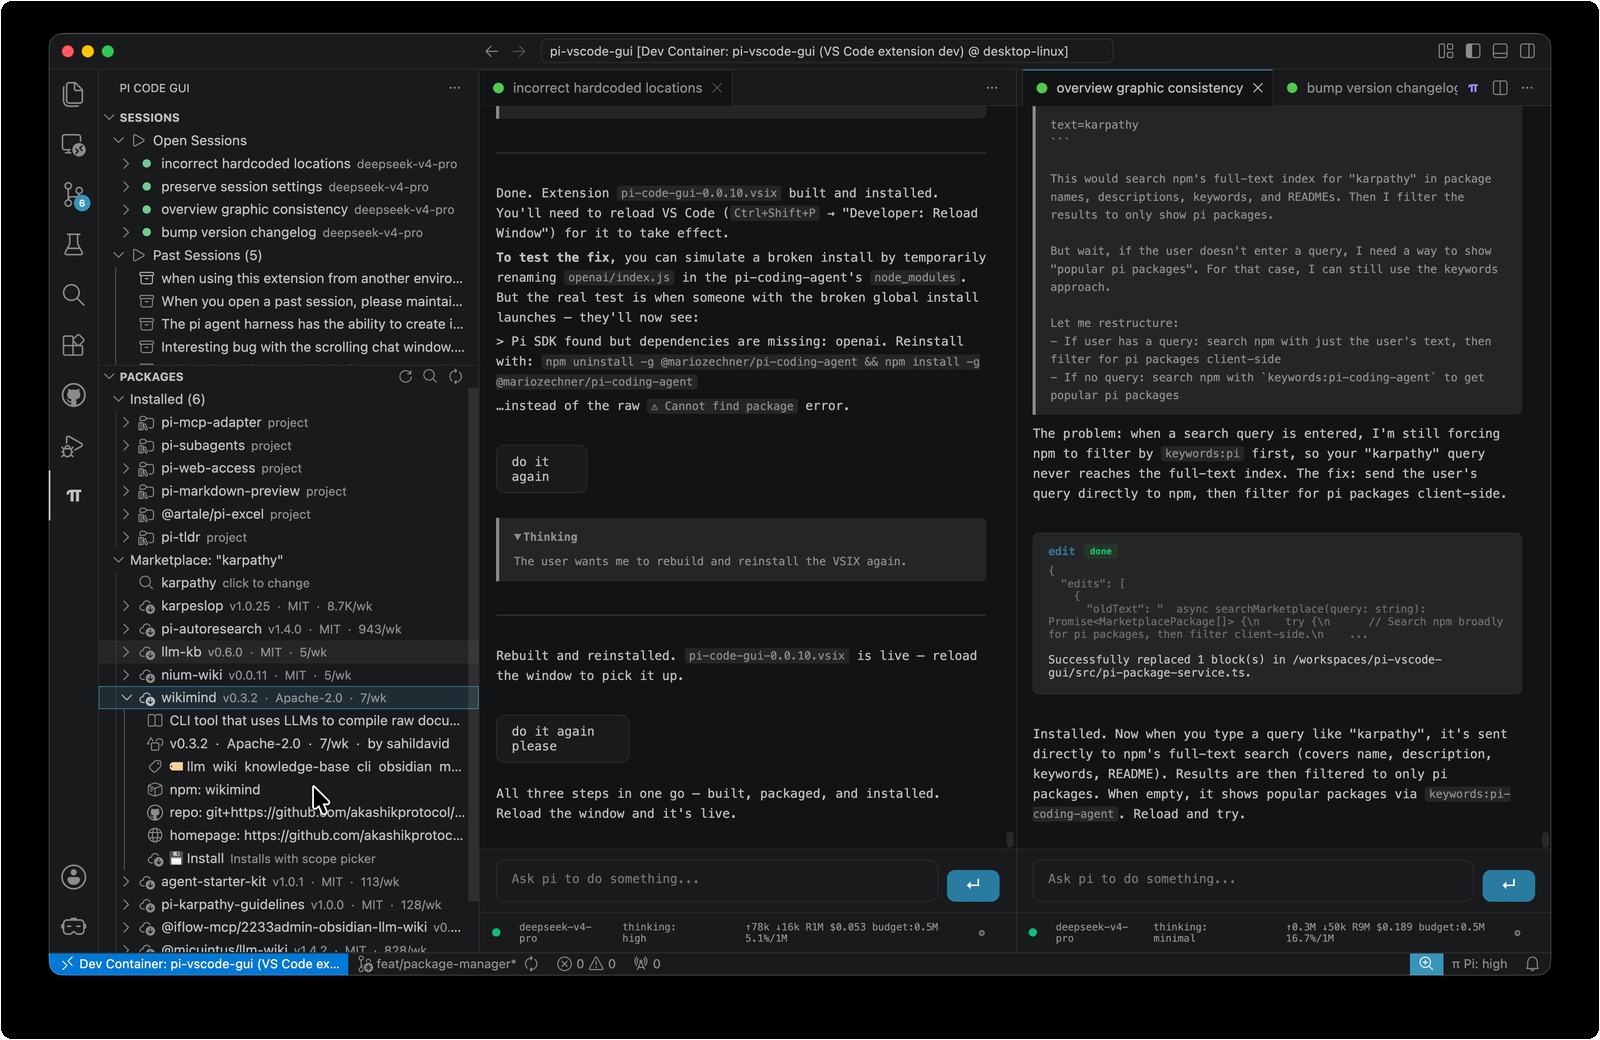Open the wikimind repo GitHub link
Viewport: 1600px width, 1040px height.
coord(288,812)
